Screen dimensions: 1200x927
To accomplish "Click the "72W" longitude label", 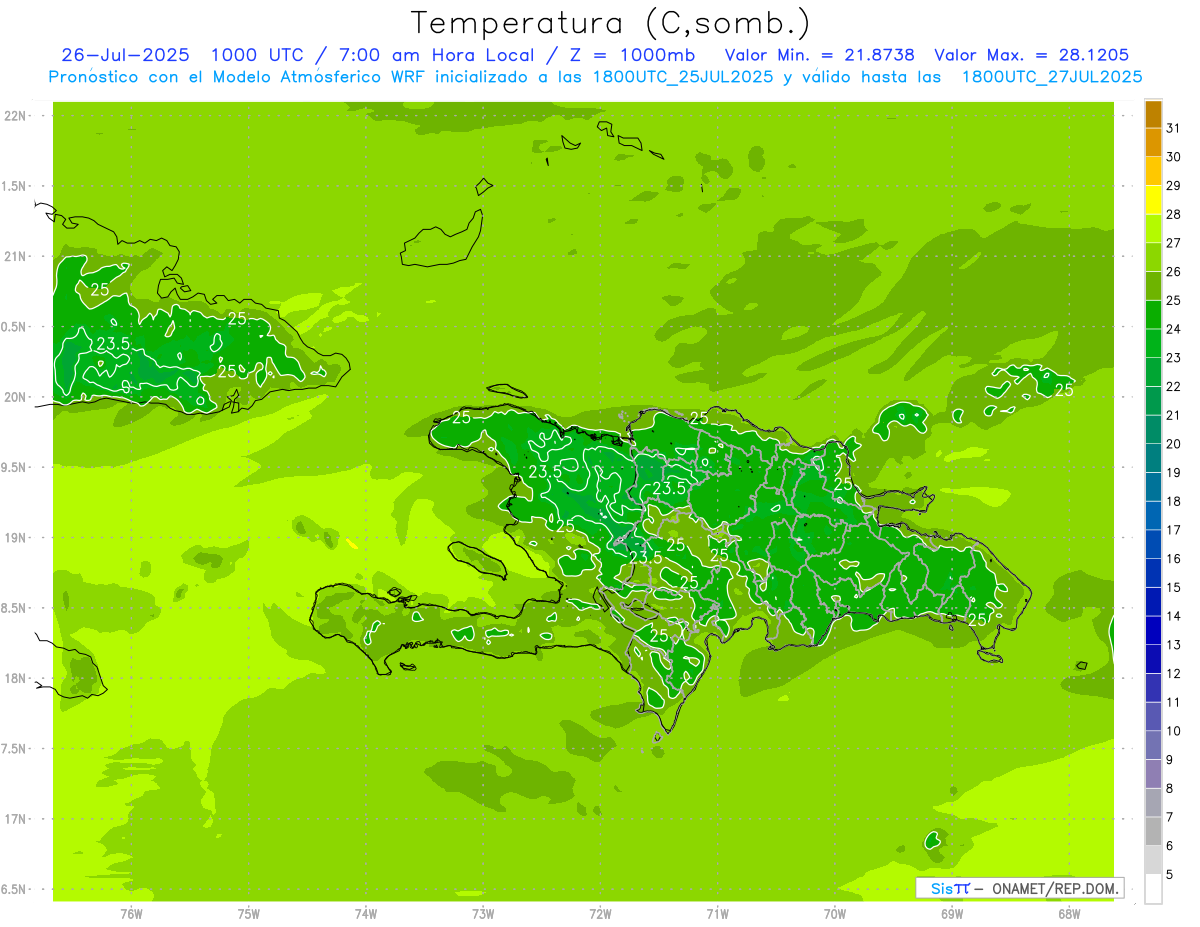I will coord(600,914).
